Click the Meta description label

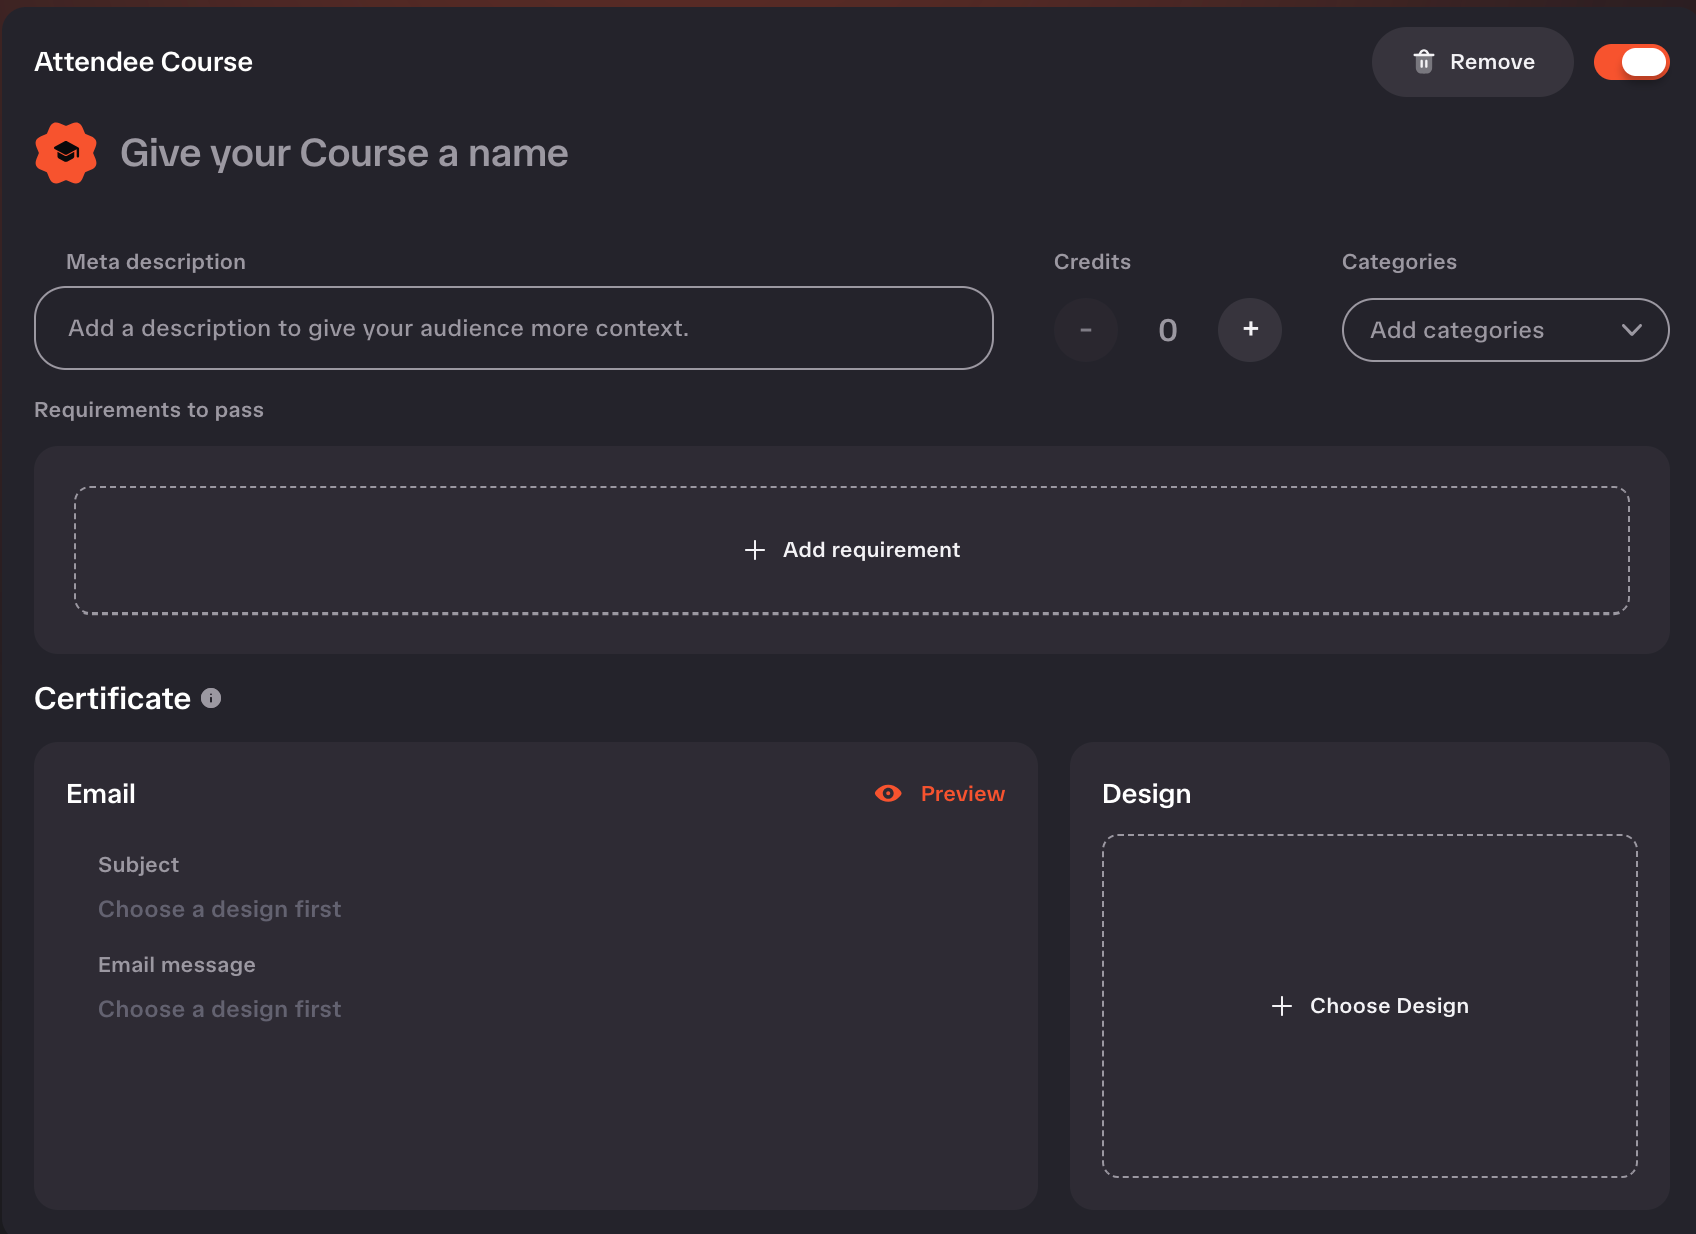coord(156,262)
